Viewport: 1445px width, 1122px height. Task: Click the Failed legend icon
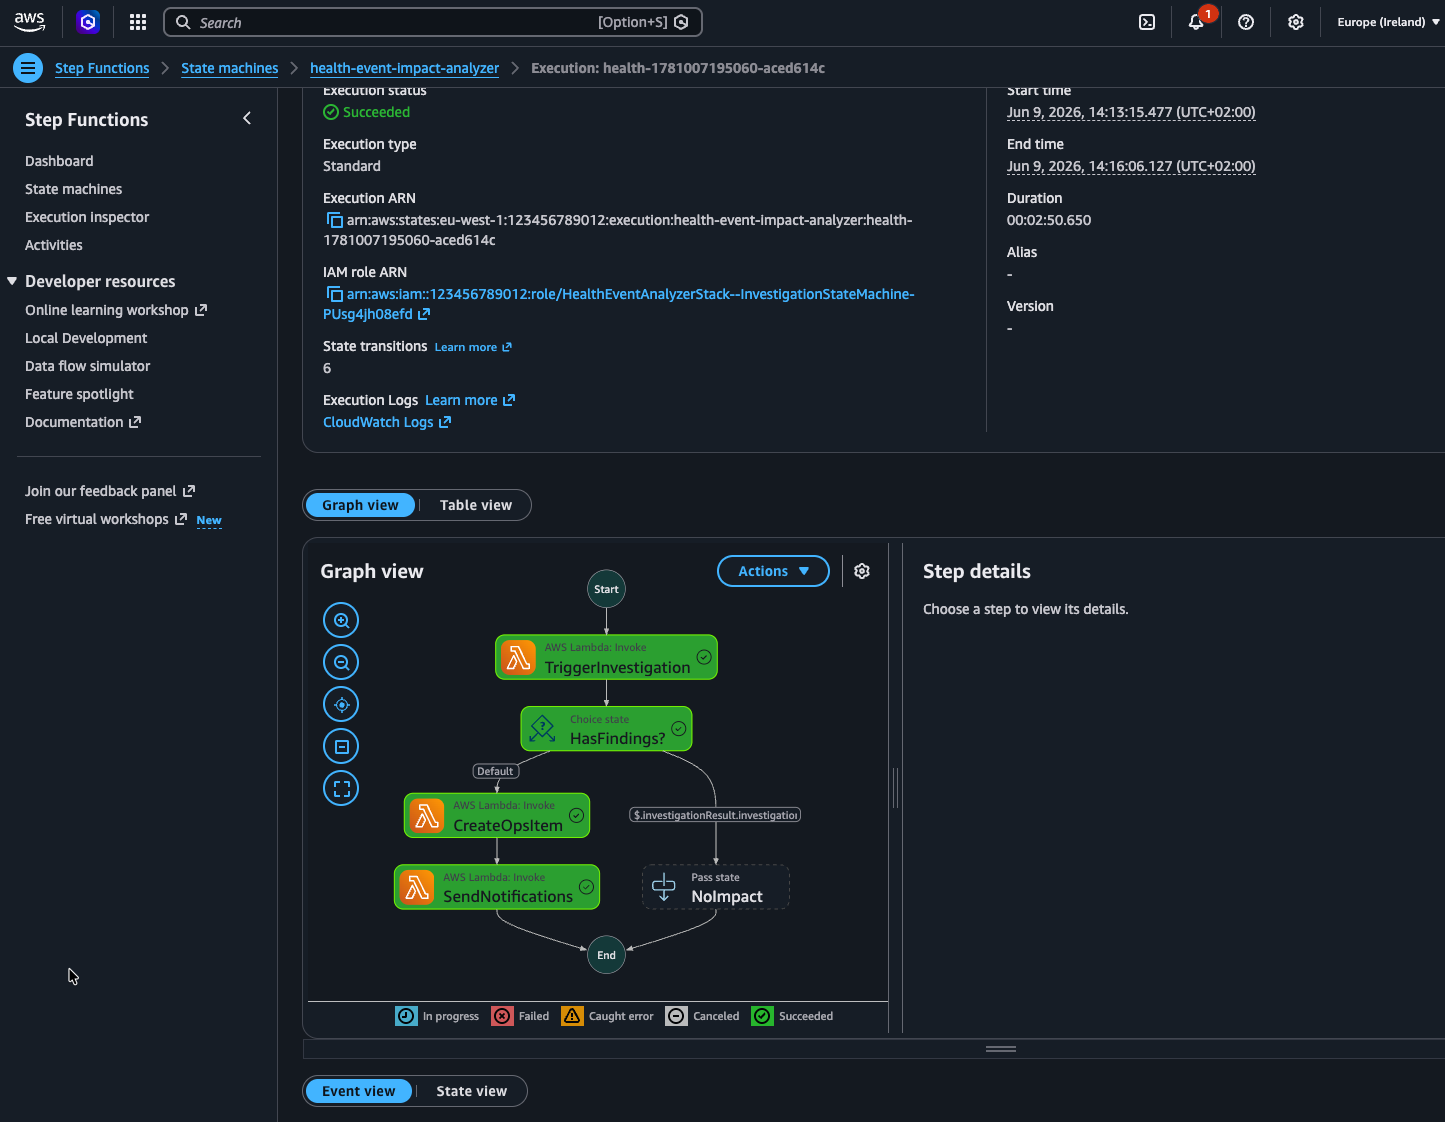click(x=502, y=1016)
